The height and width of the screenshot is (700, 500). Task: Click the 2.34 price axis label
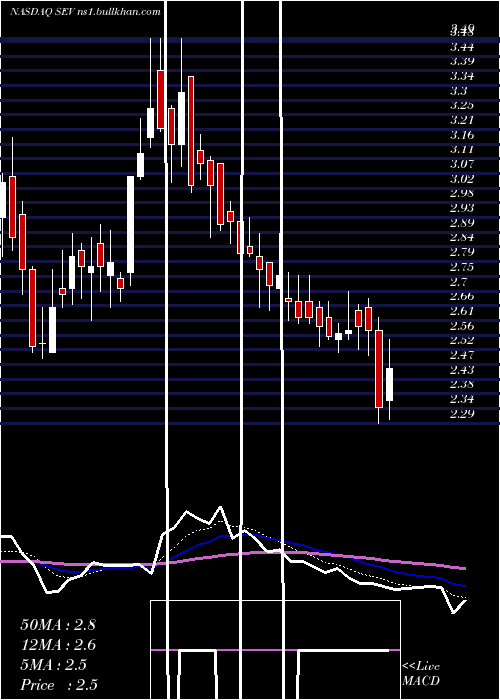point(462,398)
